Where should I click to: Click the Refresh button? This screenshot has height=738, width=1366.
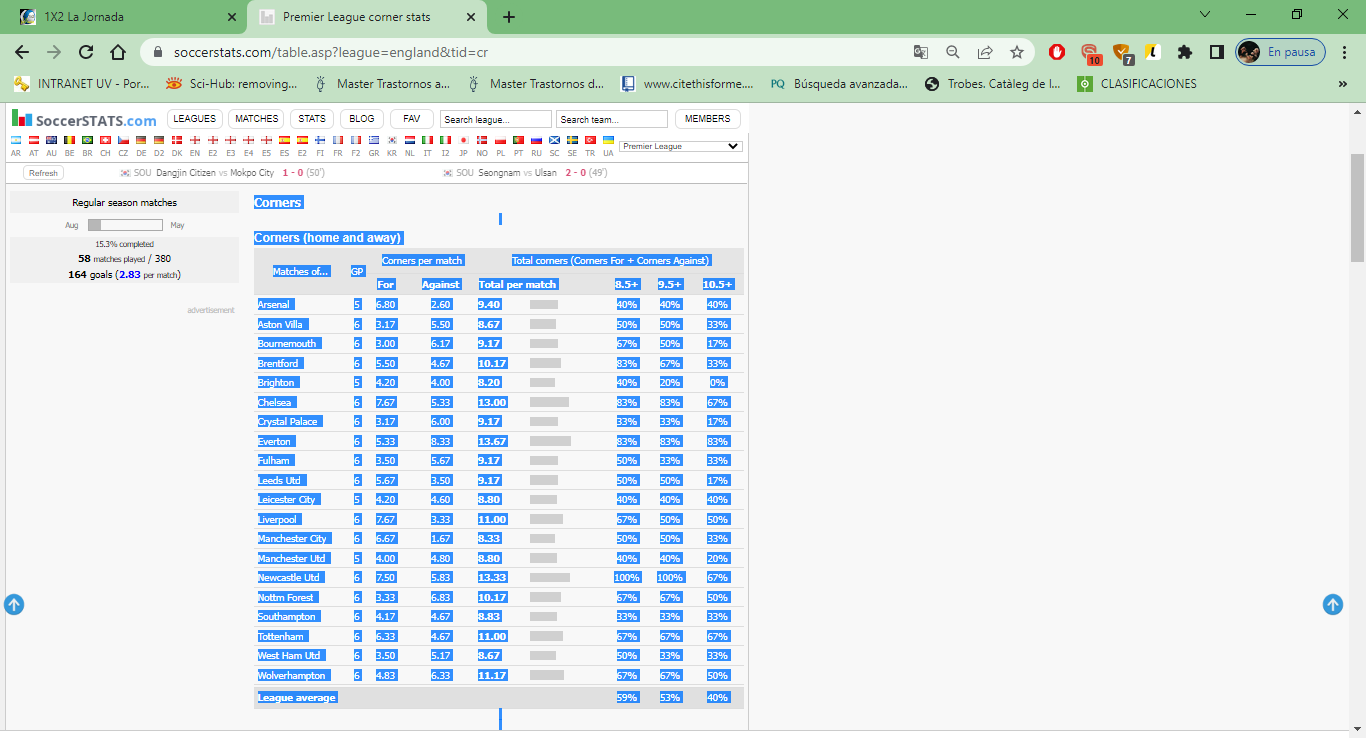pos(43,173)
